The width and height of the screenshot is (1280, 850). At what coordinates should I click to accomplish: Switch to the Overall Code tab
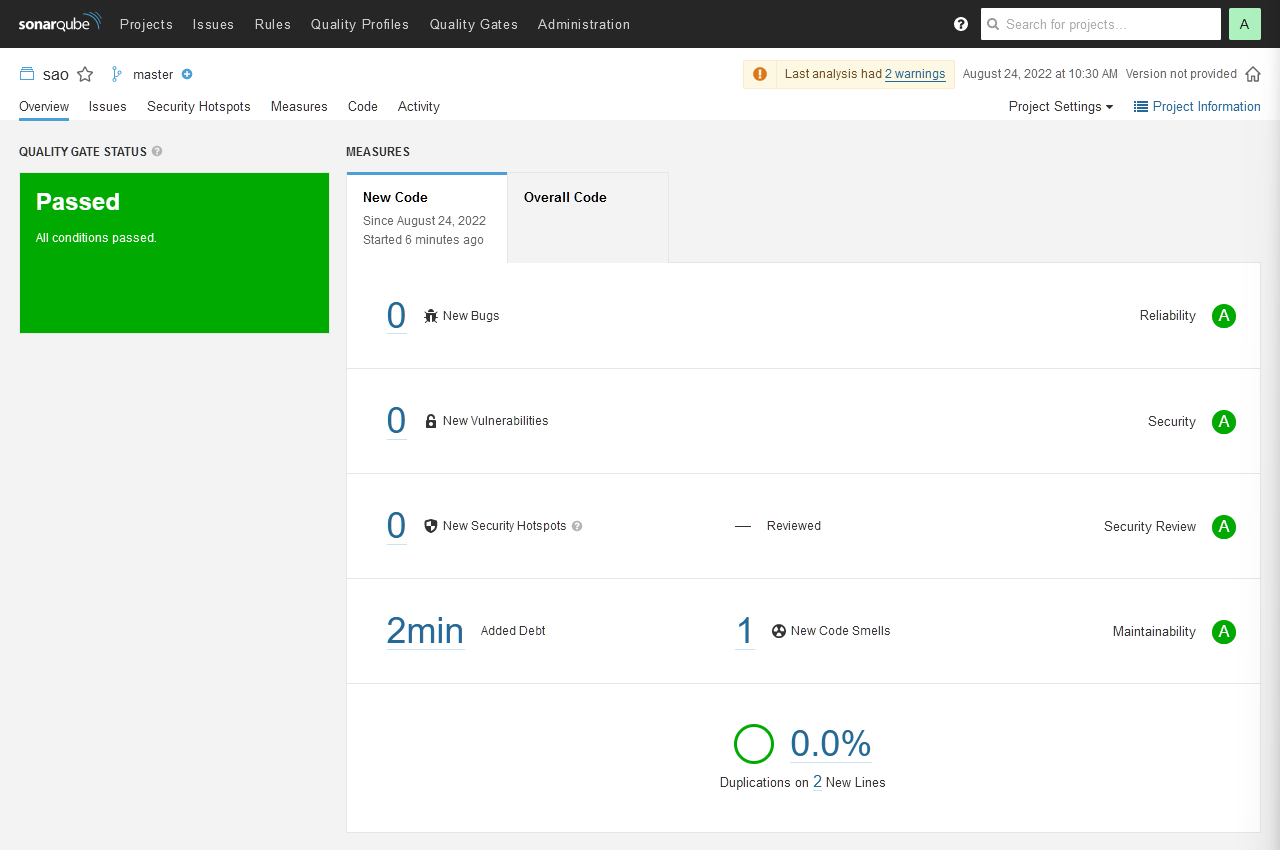[x=565, y=198]
